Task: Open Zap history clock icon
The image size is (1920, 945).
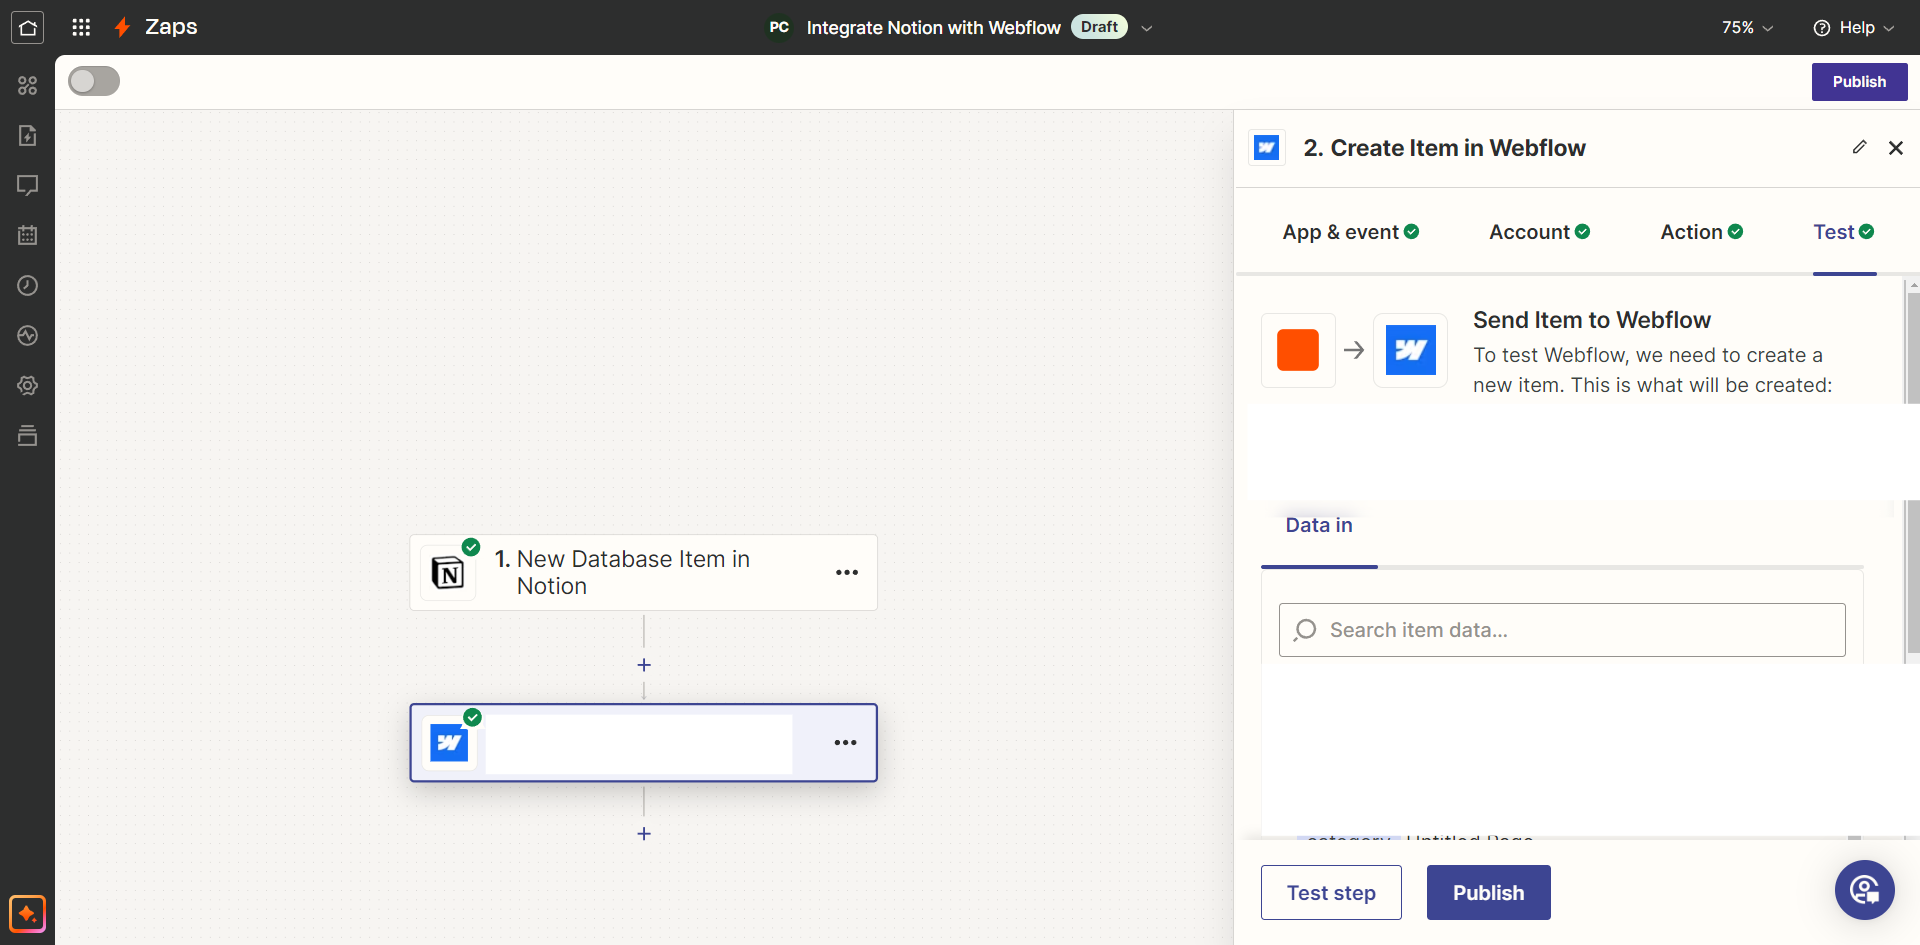Action: (27, 285)
